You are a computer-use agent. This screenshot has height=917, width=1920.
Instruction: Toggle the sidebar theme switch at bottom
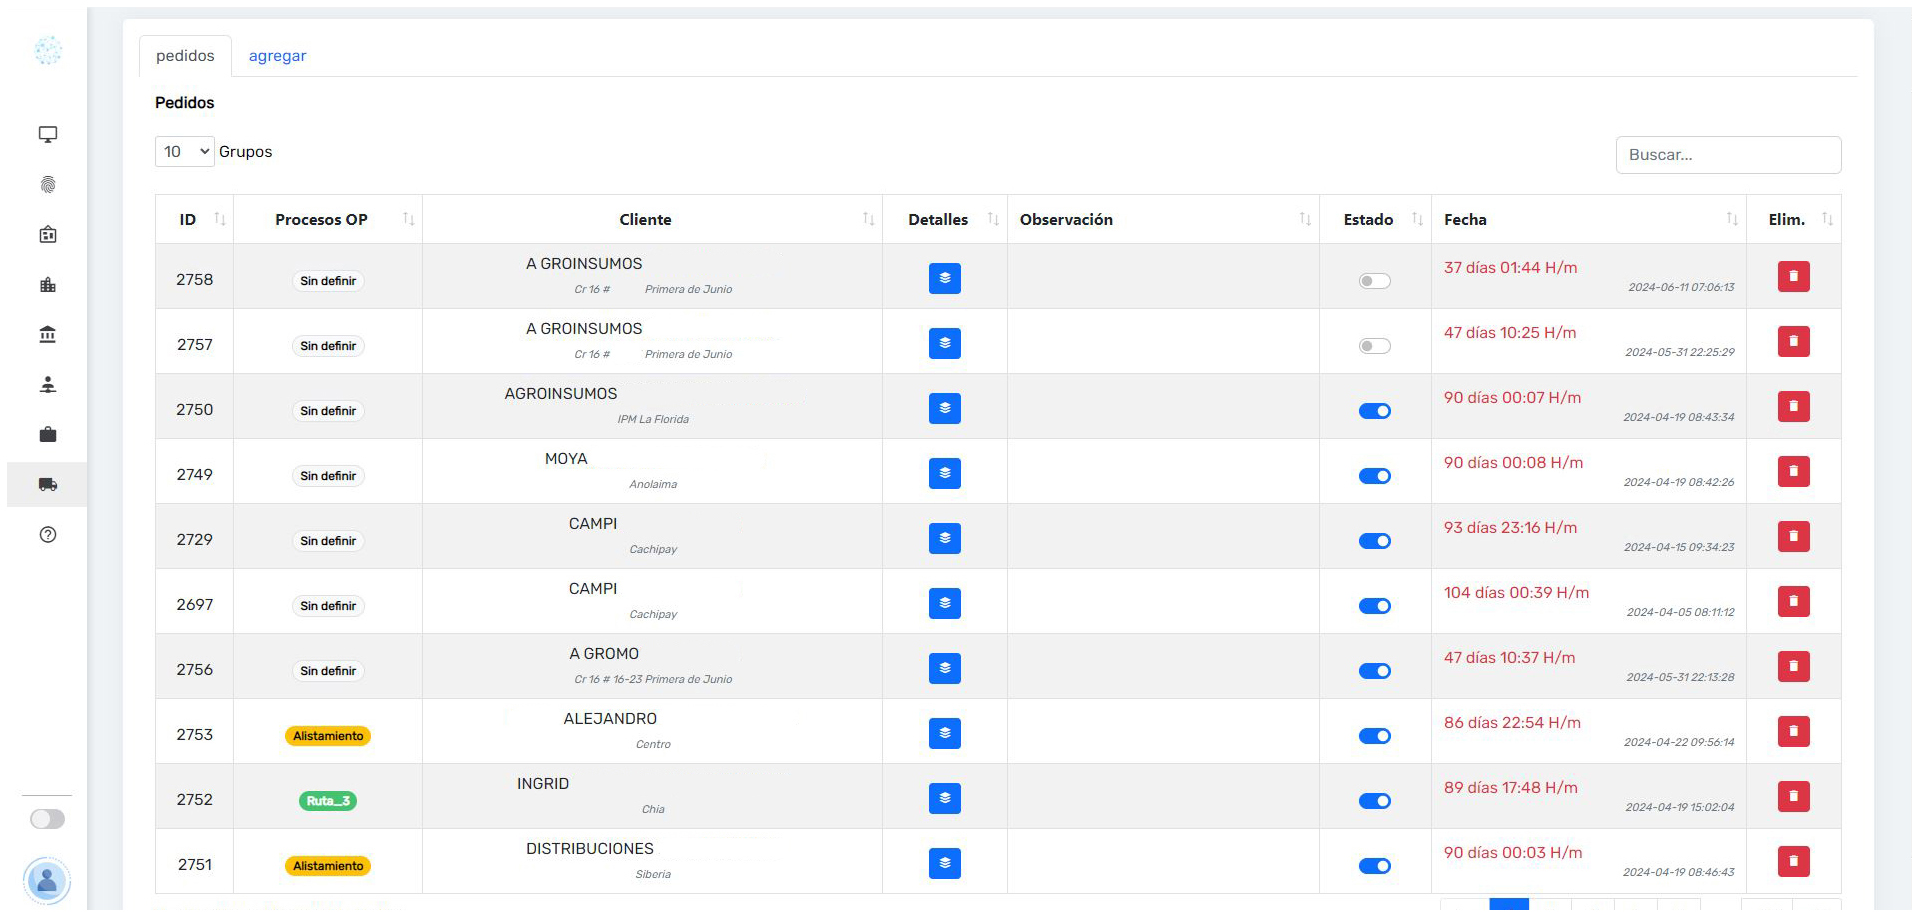point(47,819)
